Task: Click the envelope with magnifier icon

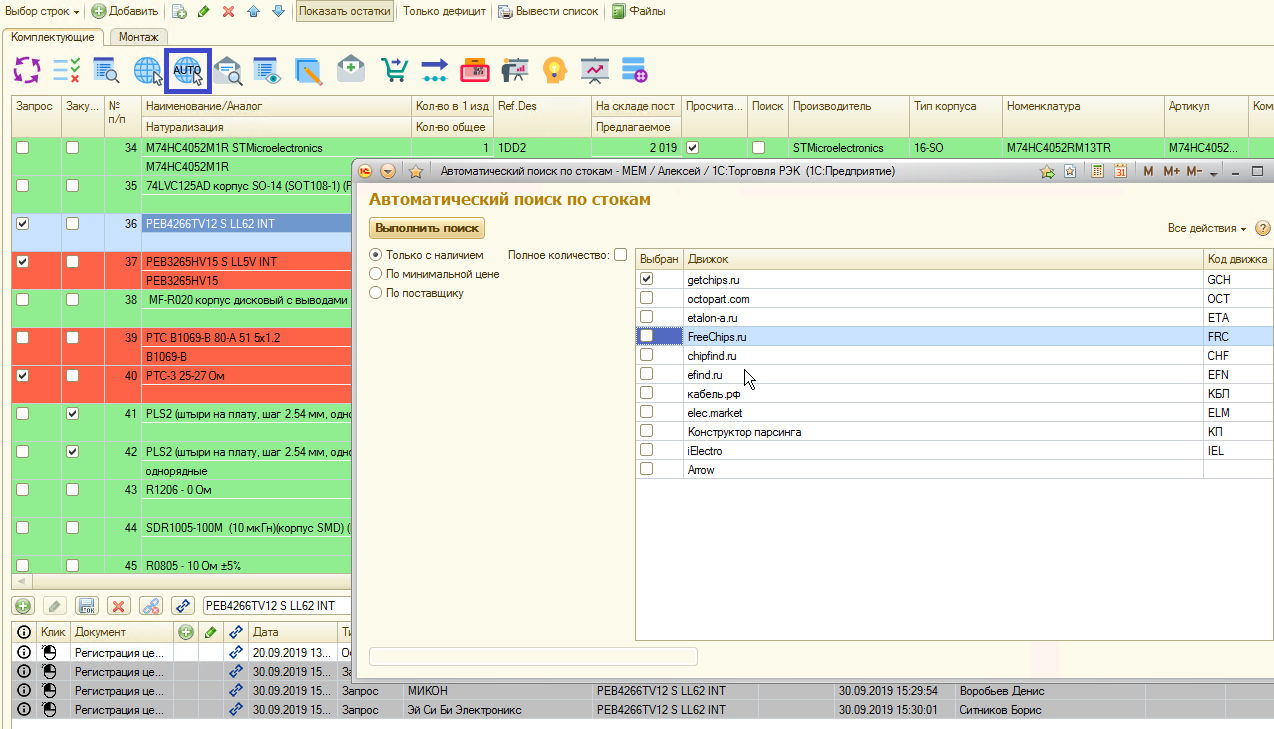Action: click(x=229, y=70)
